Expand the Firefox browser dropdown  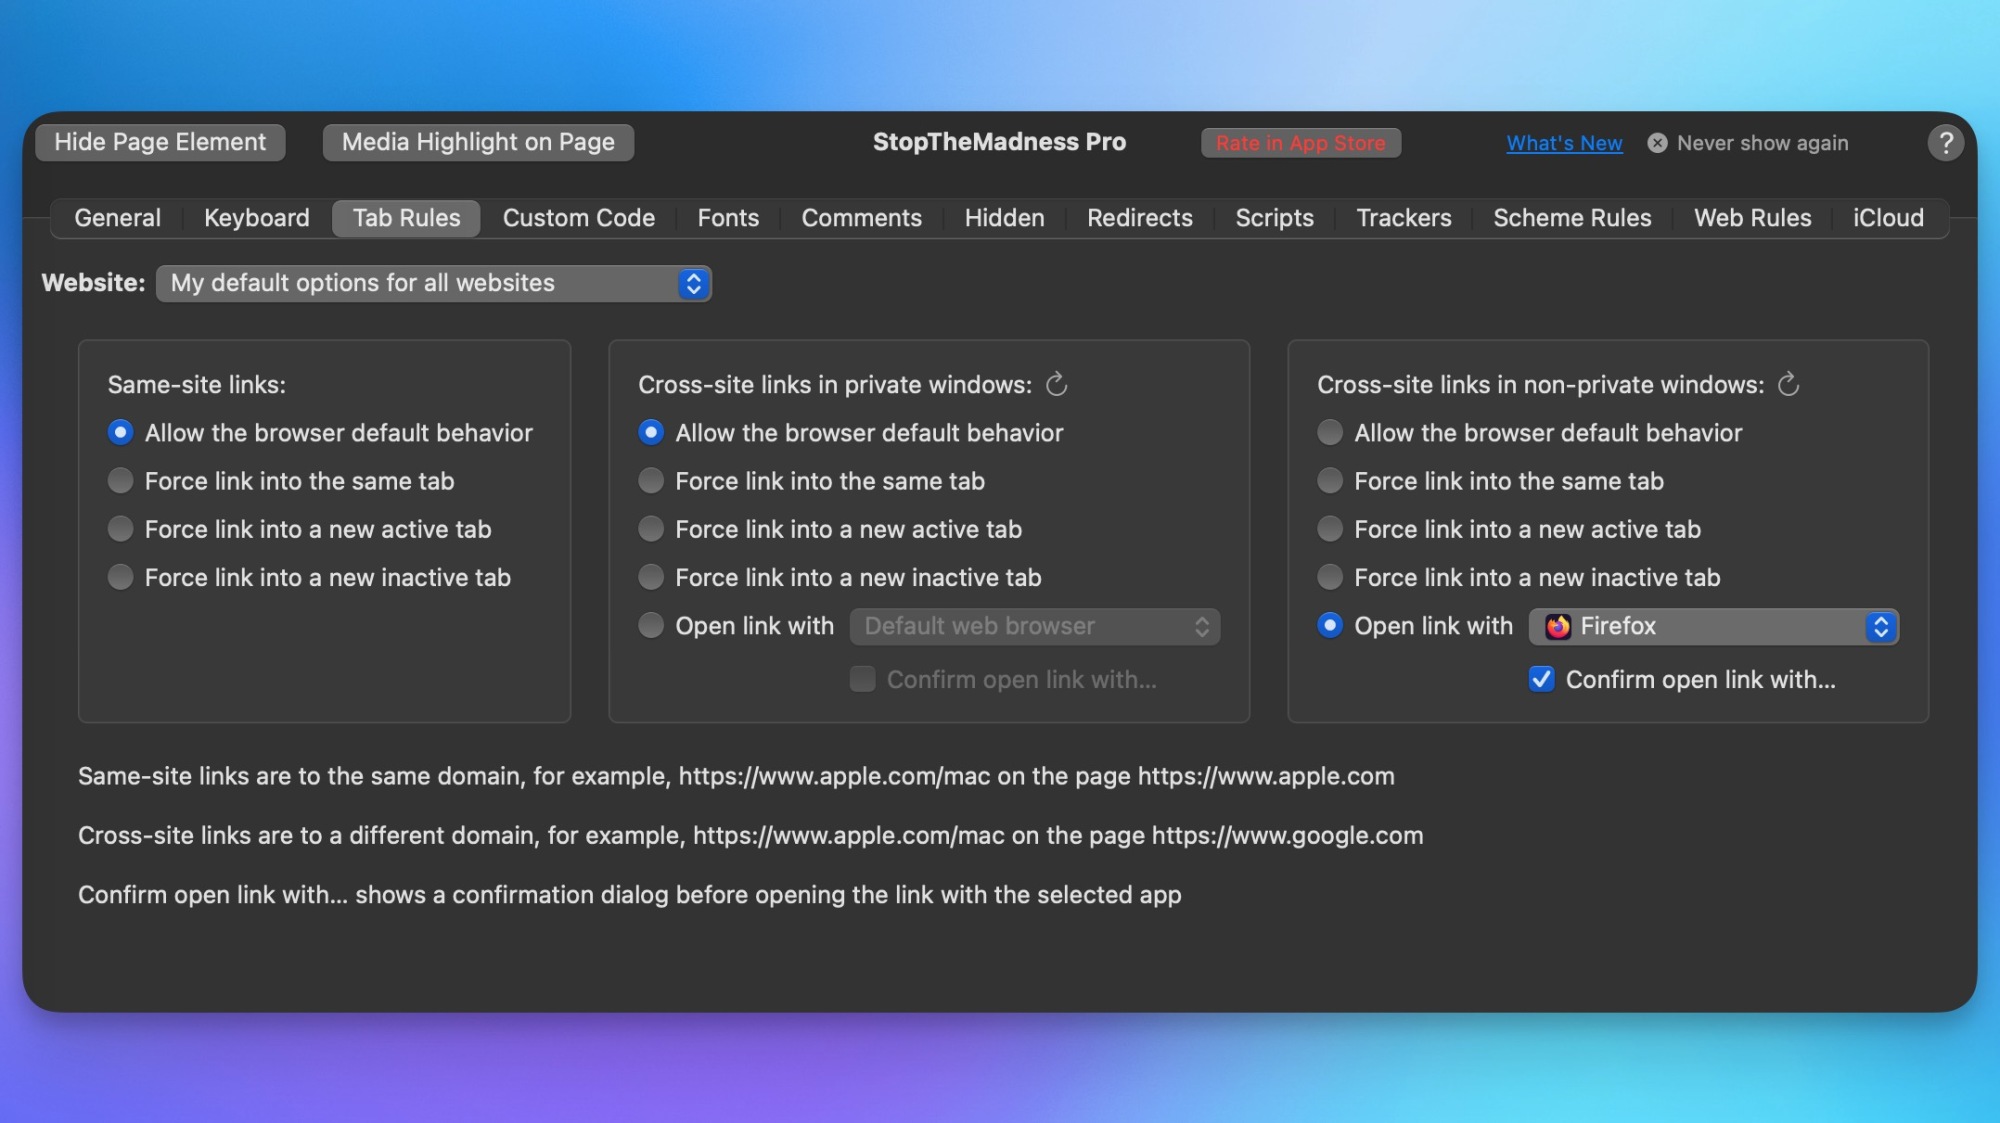[1713, 626]
